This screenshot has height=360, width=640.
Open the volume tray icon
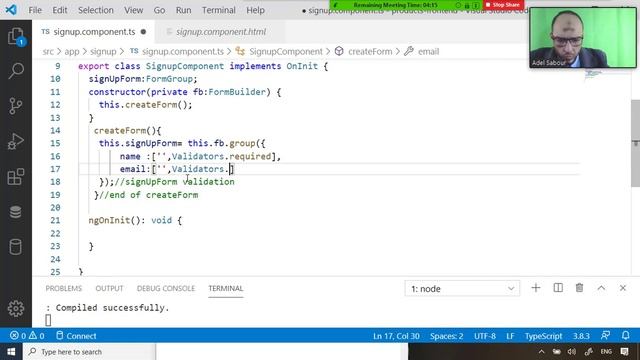(x=572, y=351)
